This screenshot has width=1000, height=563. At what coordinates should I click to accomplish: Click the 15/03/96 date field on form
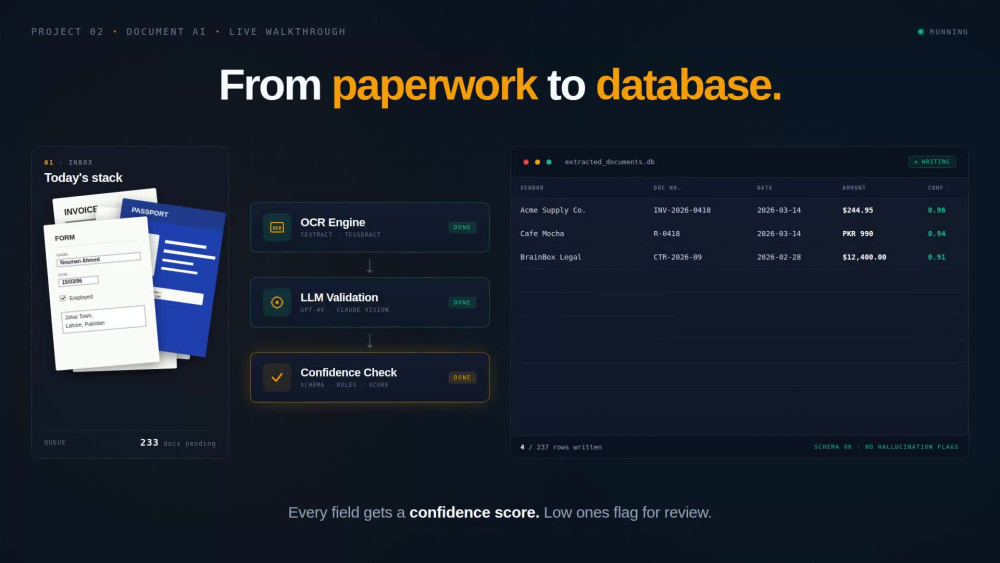tap(78, 281)
